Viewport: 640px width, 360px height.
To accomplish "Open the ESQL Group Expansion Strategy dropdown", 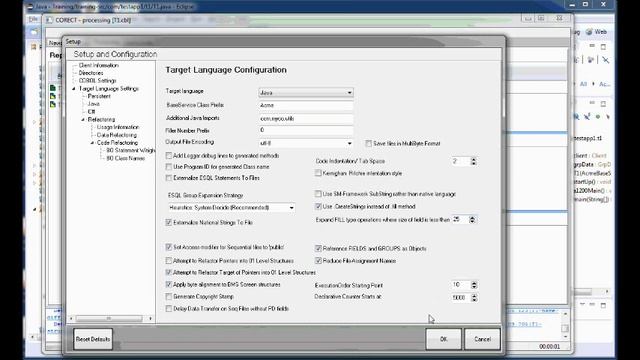I will [x=231, y=208].
